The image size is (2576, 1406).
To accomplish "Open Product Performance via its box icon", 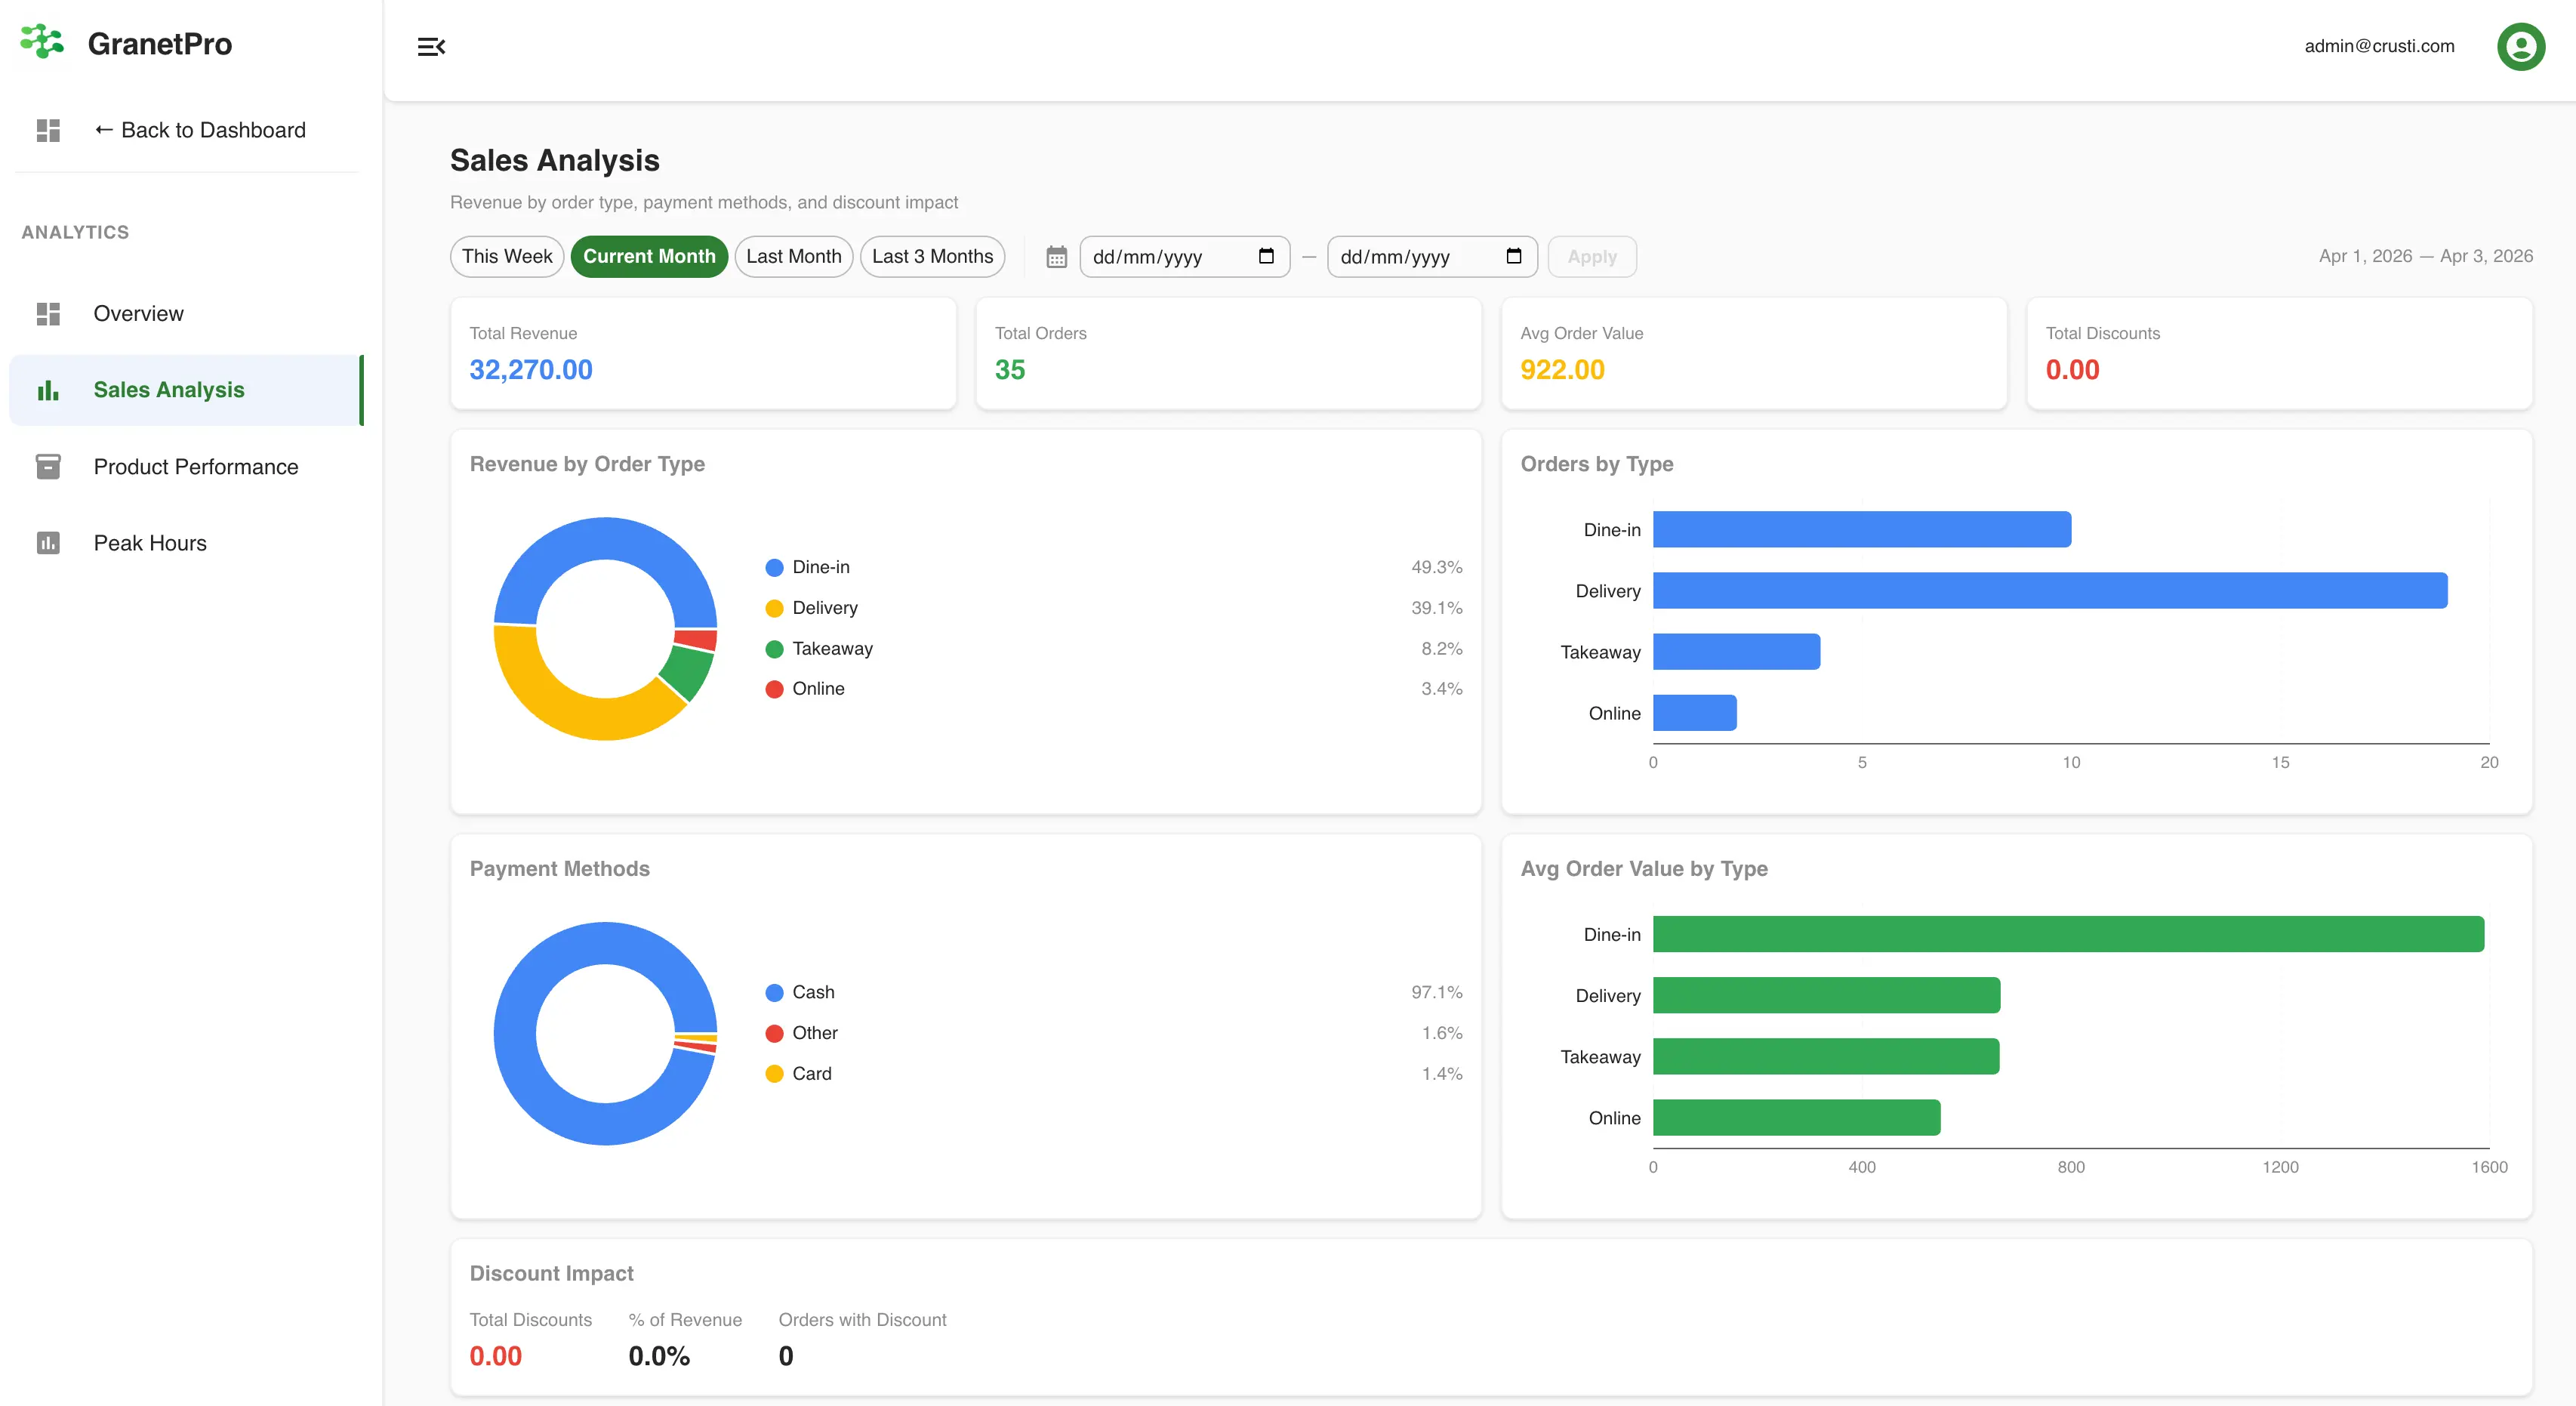I will [x=48, y=466].
